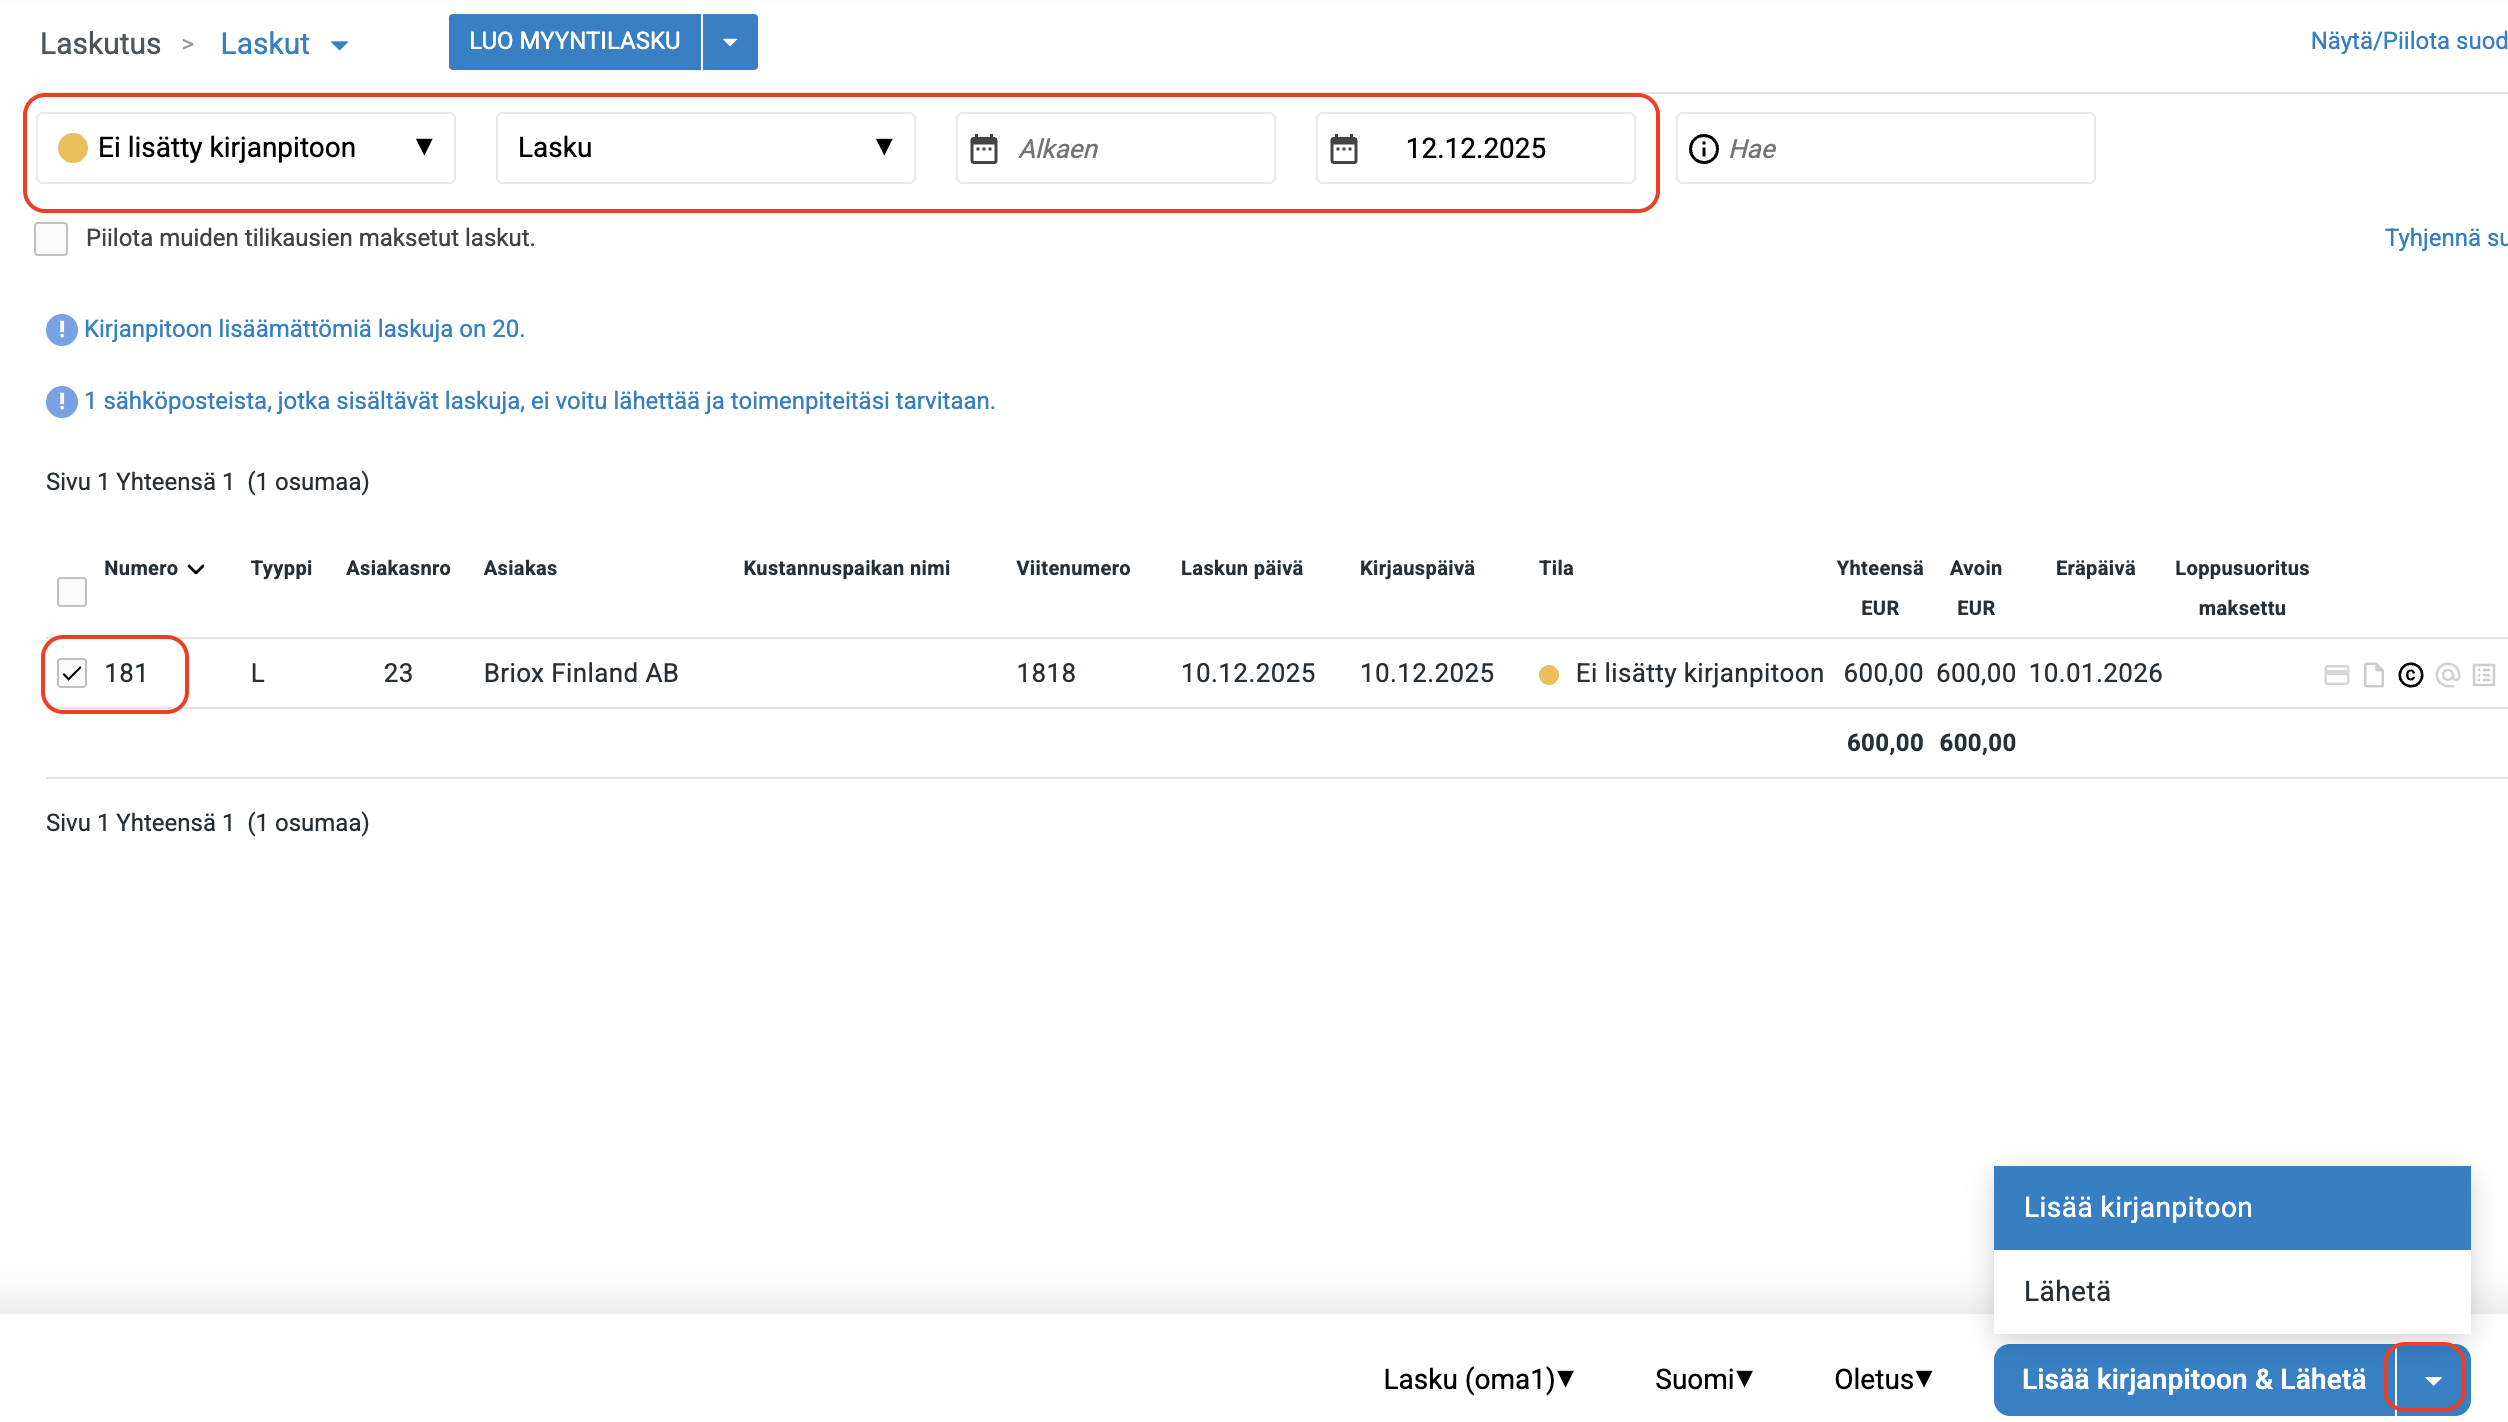Click the list details icon at the row end
This screenshot has height=1422, width=2508.
point(2484,675)
